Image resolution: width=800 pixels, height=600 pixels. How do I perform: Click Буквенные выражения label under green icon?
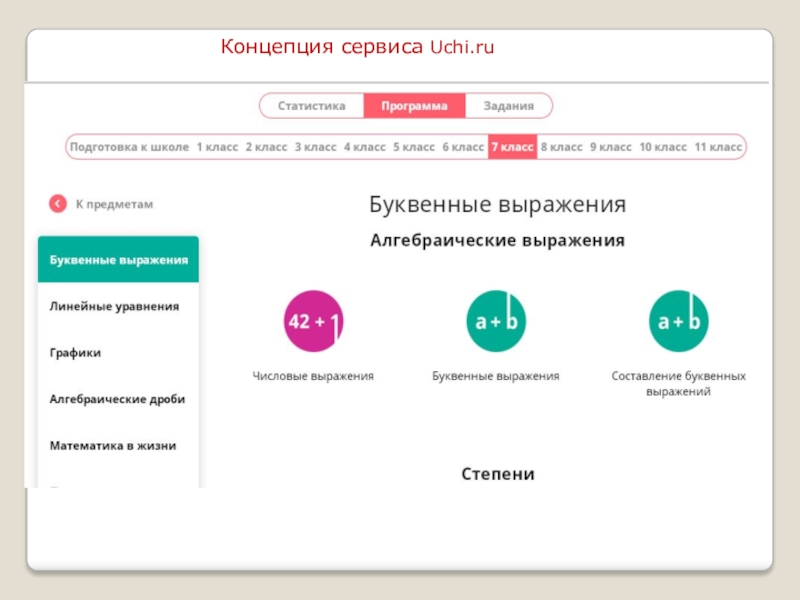[x=495, y=376]
